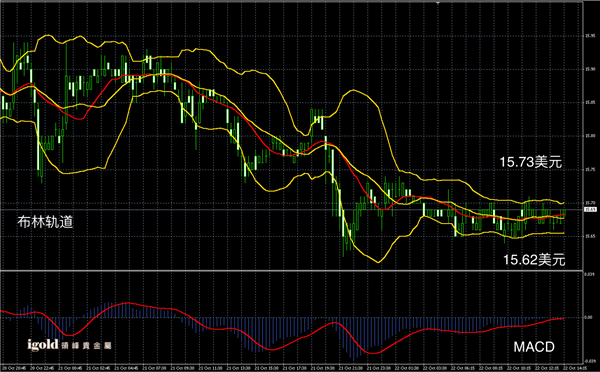Click the 15.62美元 support label
This screenshot has width=600, height=372.
[x=534, y=260]
